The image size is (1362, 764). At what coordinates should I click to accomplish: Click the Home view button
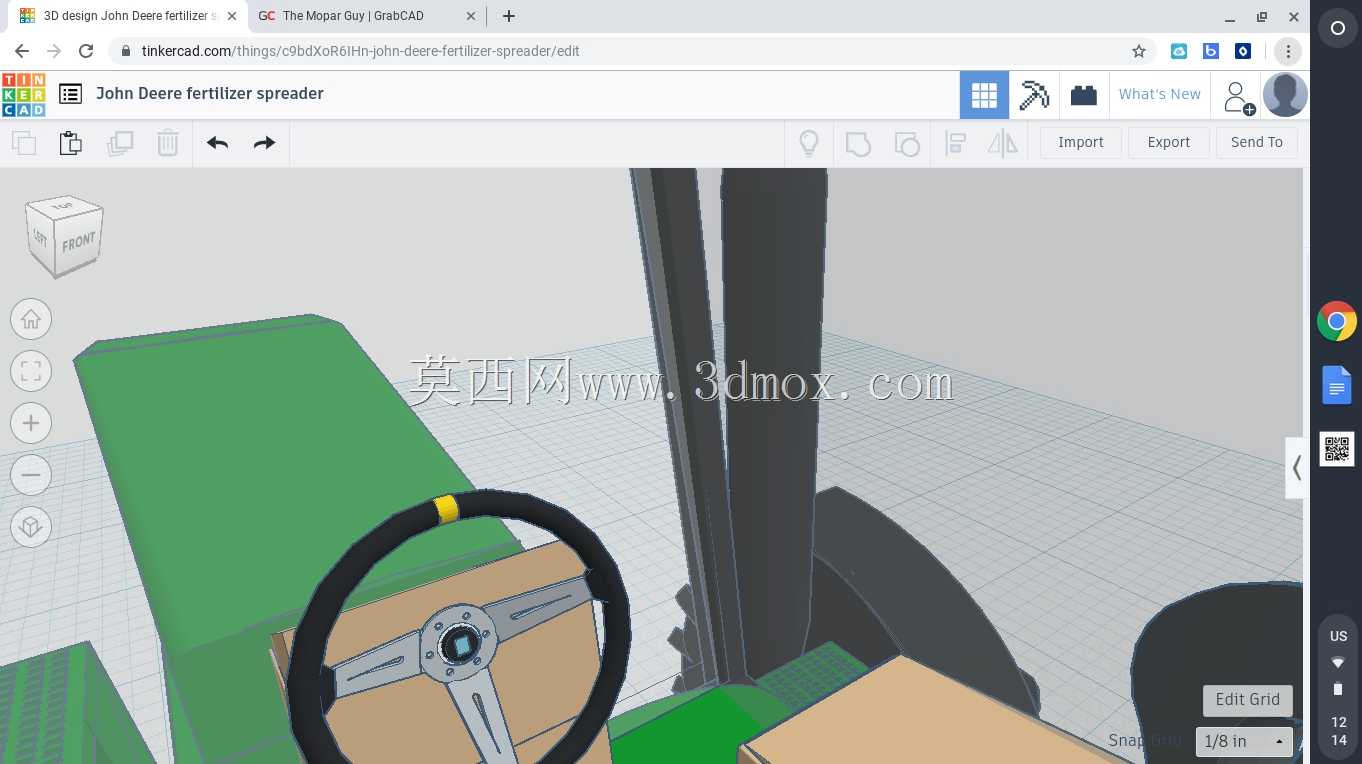click(31, 320)
